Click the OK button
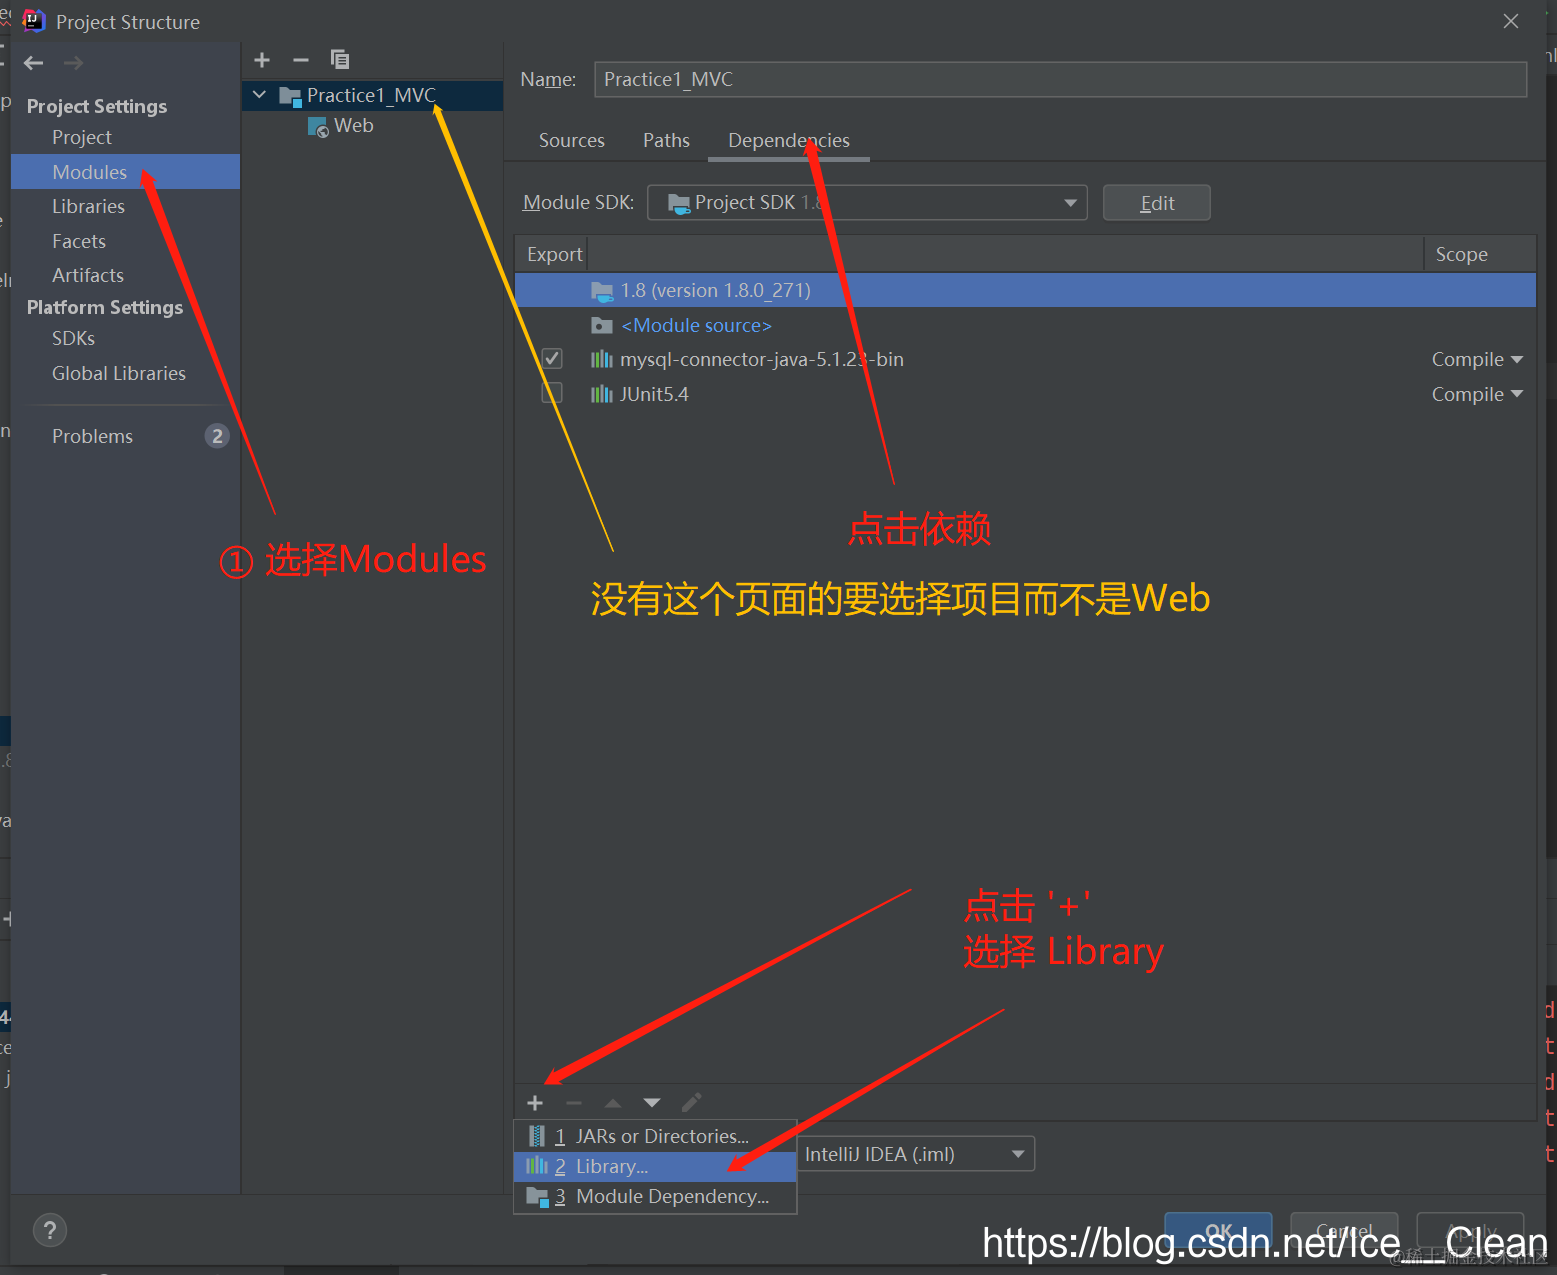Image resolution: width=1557 pixels, height=1275 pixels. pyautogui.click(x=1218, y=1231)
